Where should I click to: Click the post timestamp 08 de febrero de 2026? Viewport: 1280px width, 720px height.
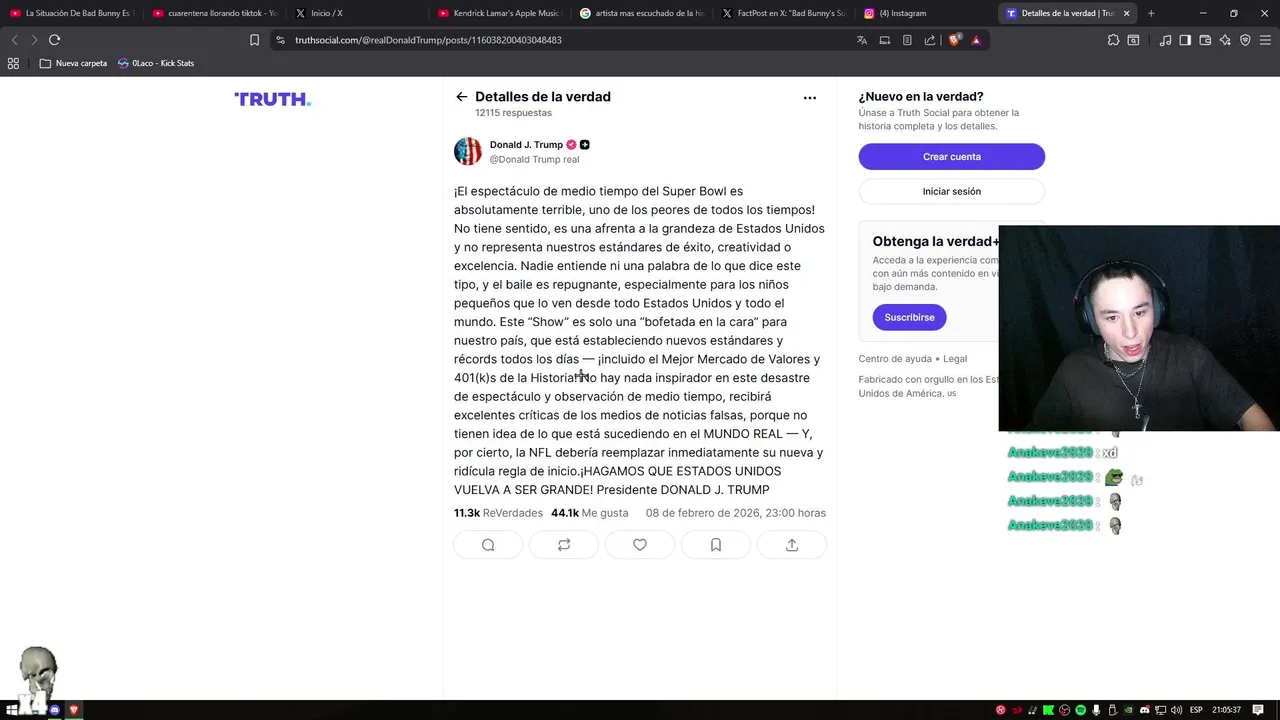[736, 513]
